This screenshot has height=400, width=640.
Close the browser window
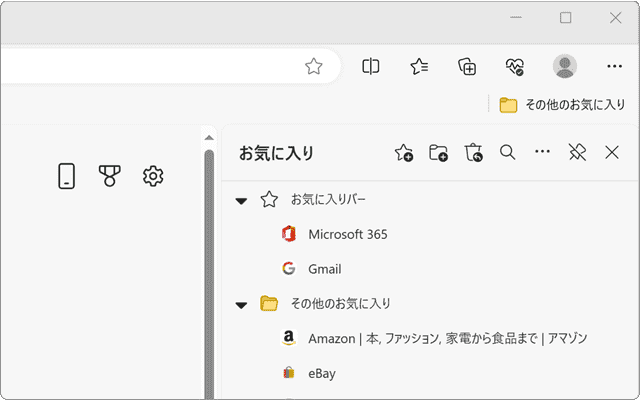pyautogui.click(x=615, y=18)
